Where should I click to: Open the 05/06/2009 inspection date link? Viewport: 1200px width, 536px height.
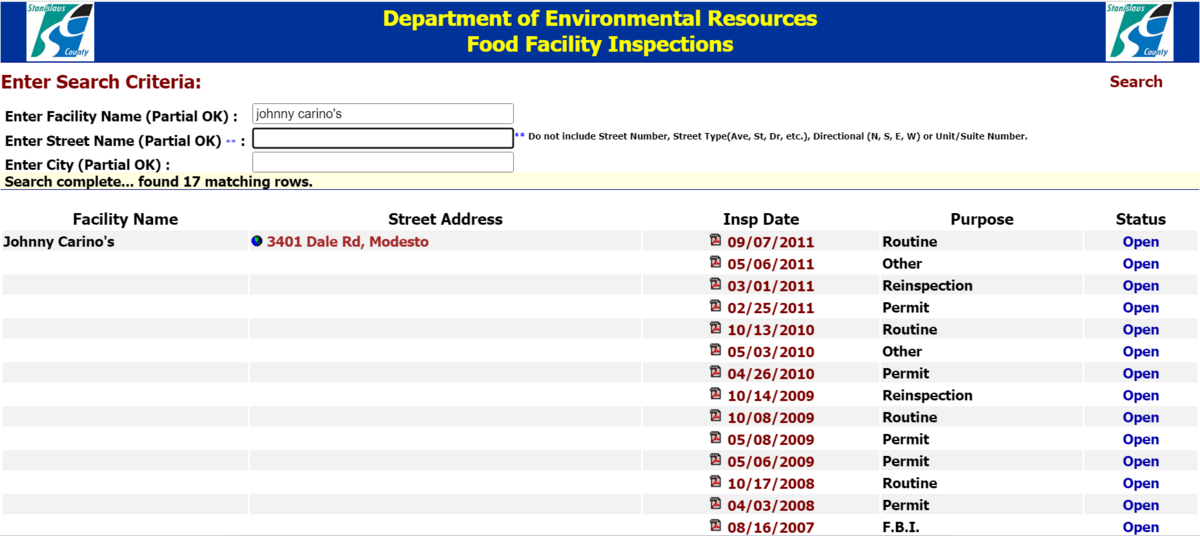(770, 462)
